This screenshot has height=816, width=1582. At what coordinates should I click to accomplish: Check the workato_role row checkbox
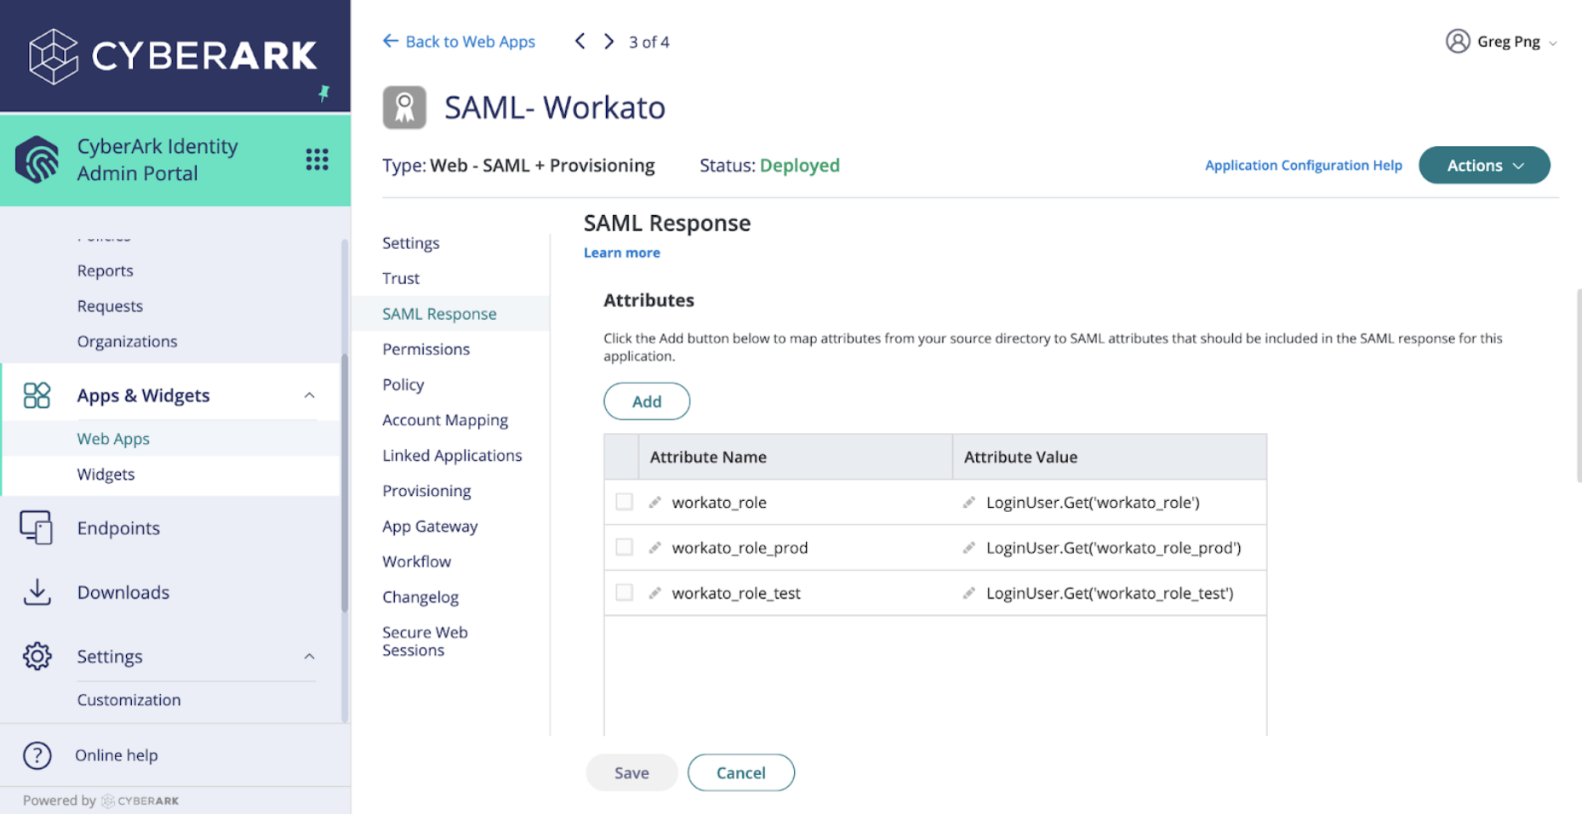click(x=624, y=502)
